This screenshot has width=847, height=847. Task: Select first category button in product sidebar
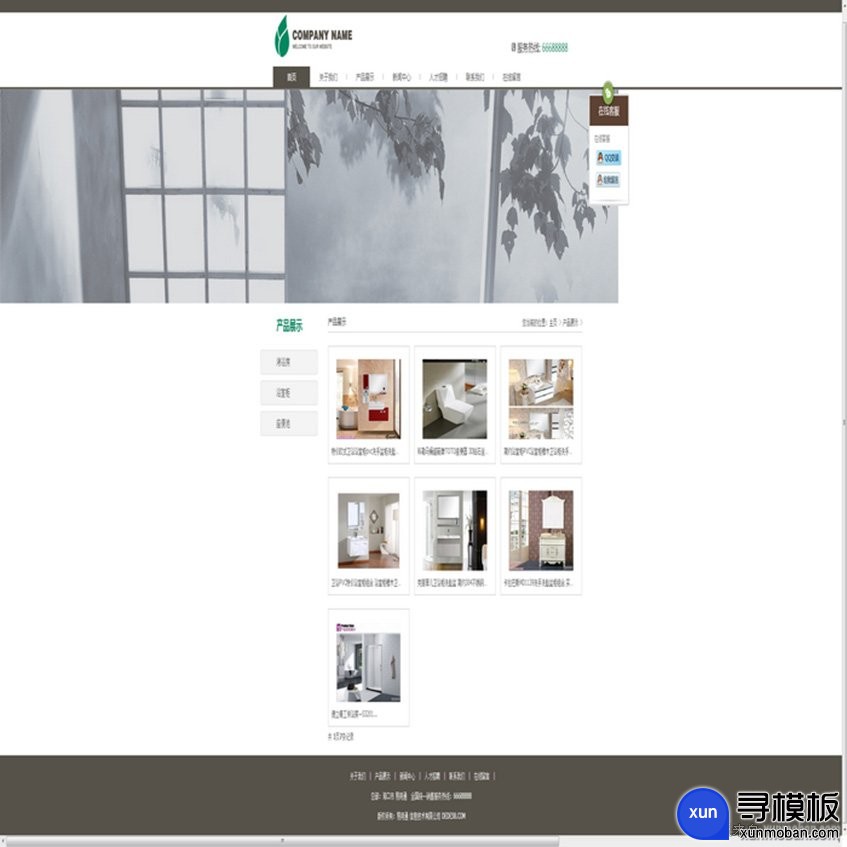[x=289, y=362]
